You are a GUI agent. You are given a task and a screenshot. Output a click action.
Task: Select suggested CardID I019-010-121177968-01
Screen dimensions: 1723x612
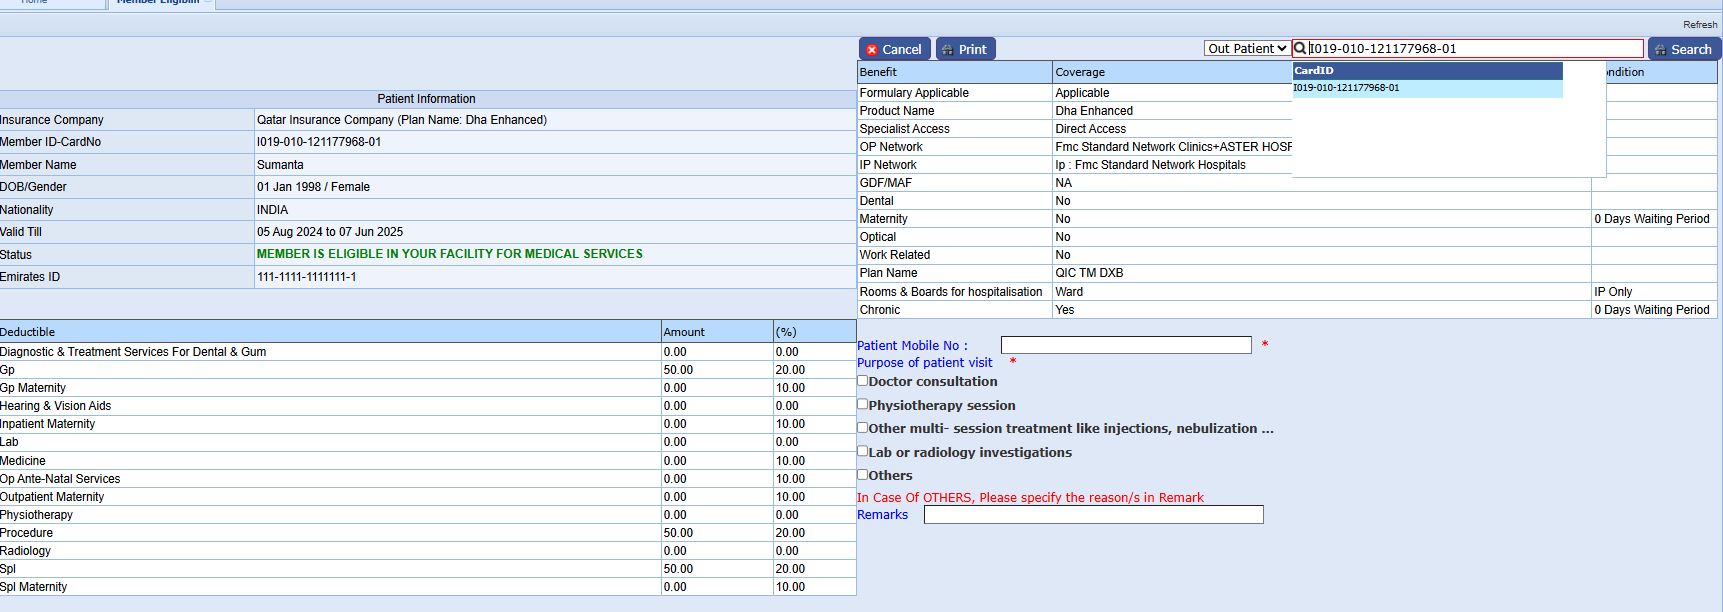coord(1346,88)
